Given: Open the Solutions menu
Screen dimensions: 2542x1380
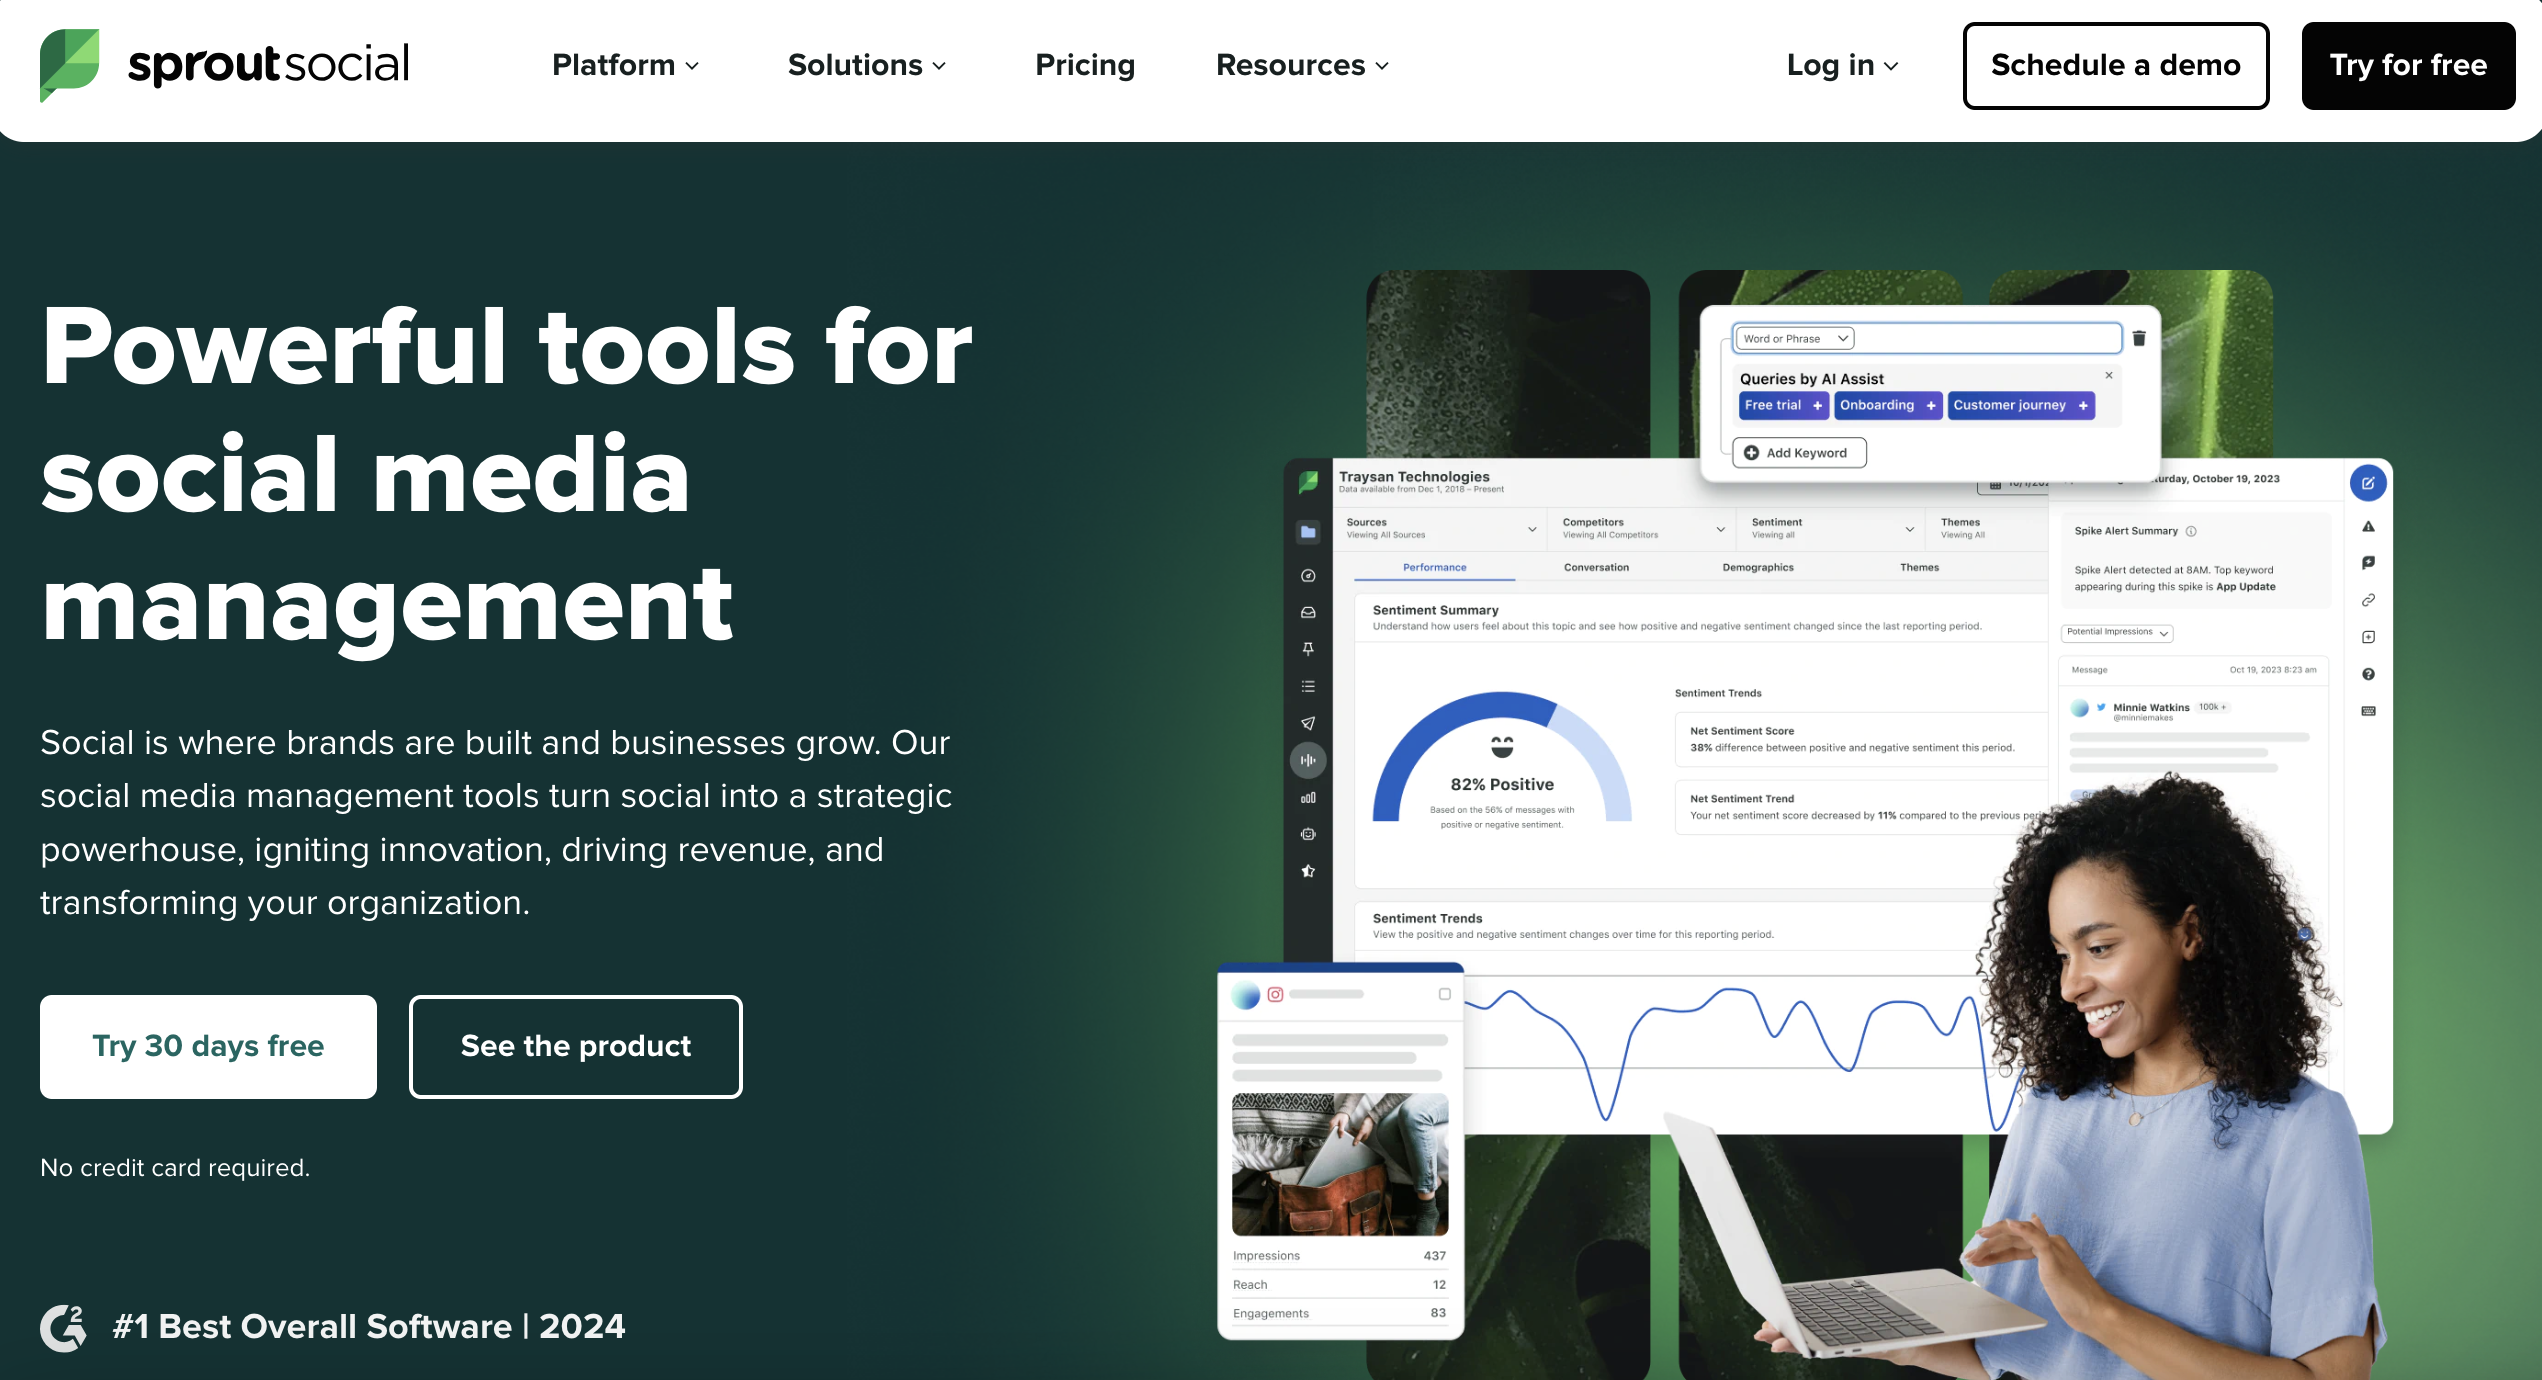Looking at the screenshot, I should point(866,65).
